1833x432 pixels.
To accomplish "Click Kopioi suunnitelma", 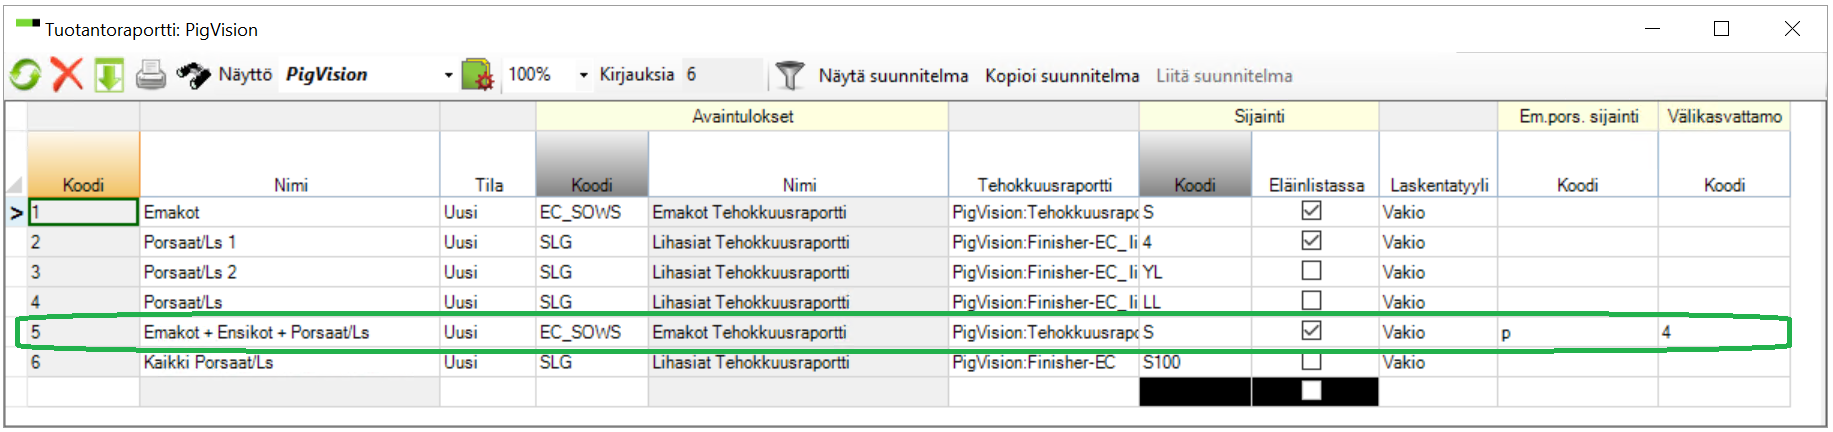I will coord(1062,76).
